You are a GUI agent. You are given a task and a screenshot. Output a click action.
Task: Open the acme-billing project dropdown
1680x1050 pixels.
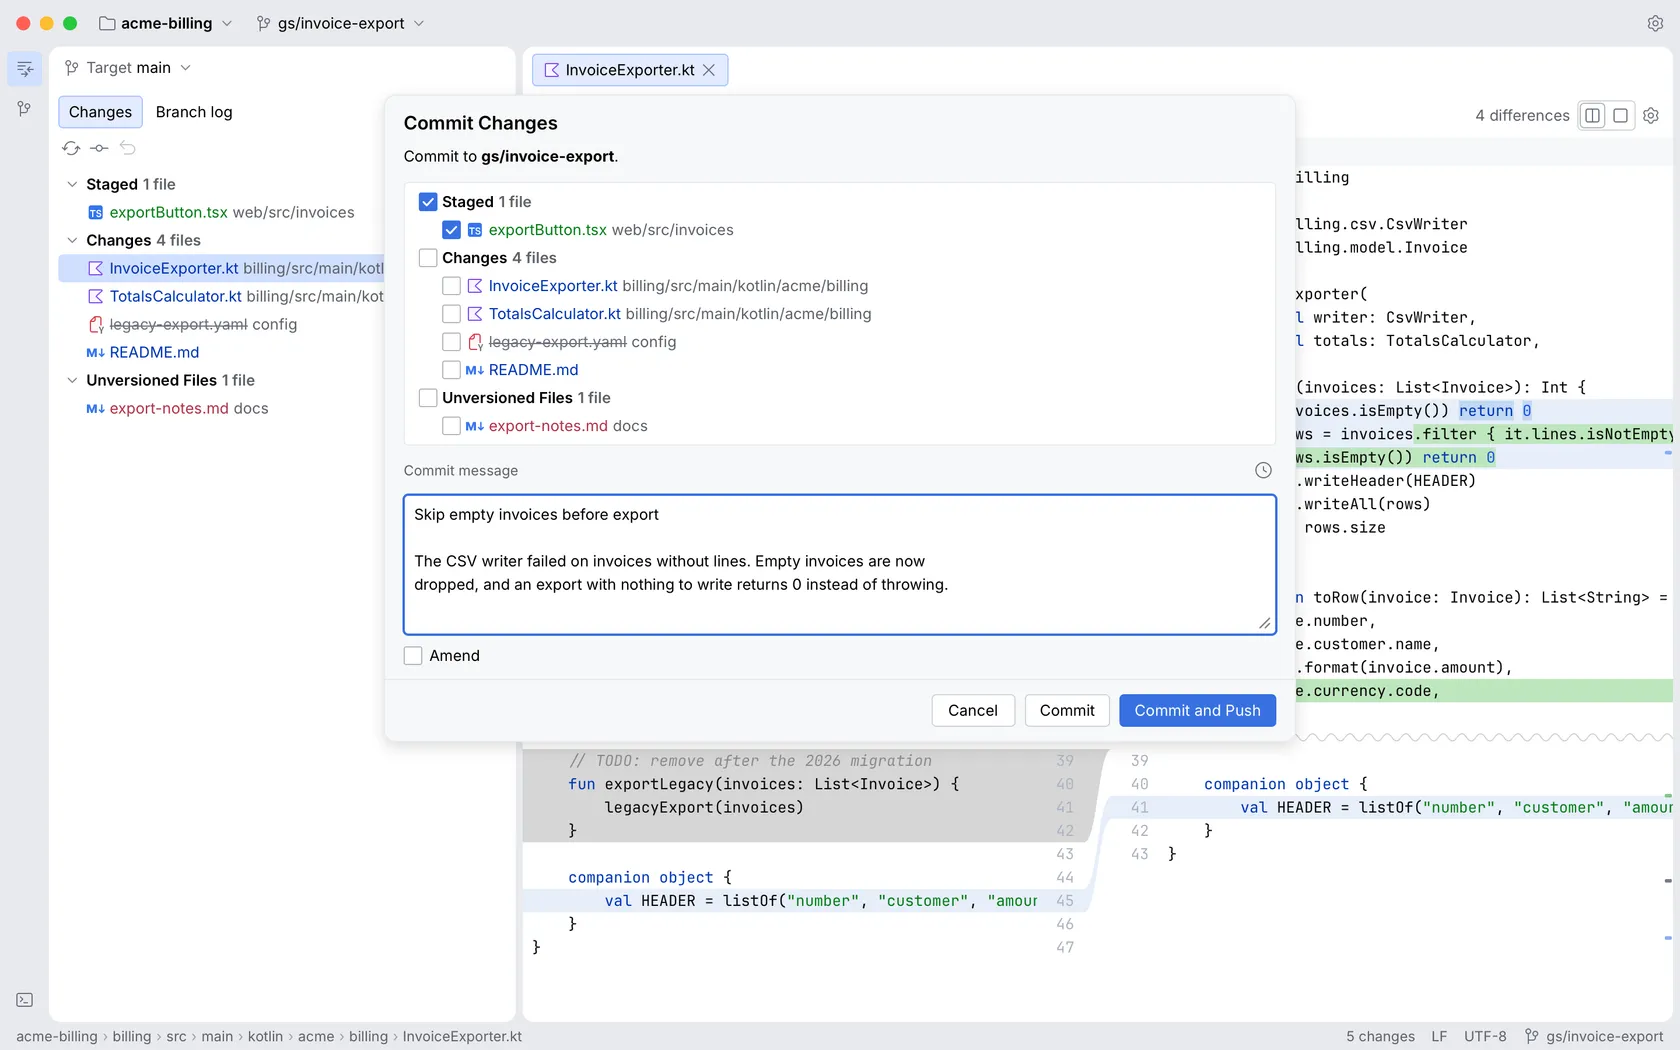point(166,23)
